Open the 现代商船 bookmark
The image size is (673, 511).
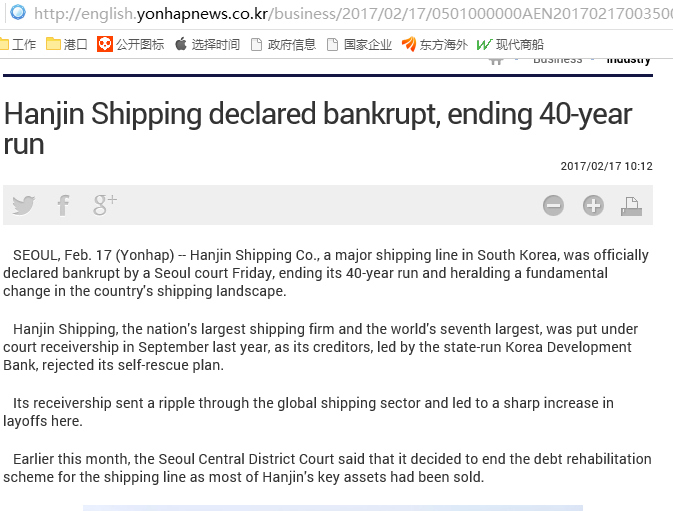(x=510, y=44)
